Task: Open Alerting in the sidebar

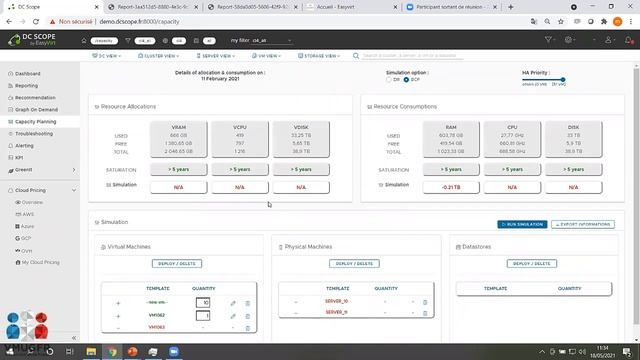Action: click(24, 146)
